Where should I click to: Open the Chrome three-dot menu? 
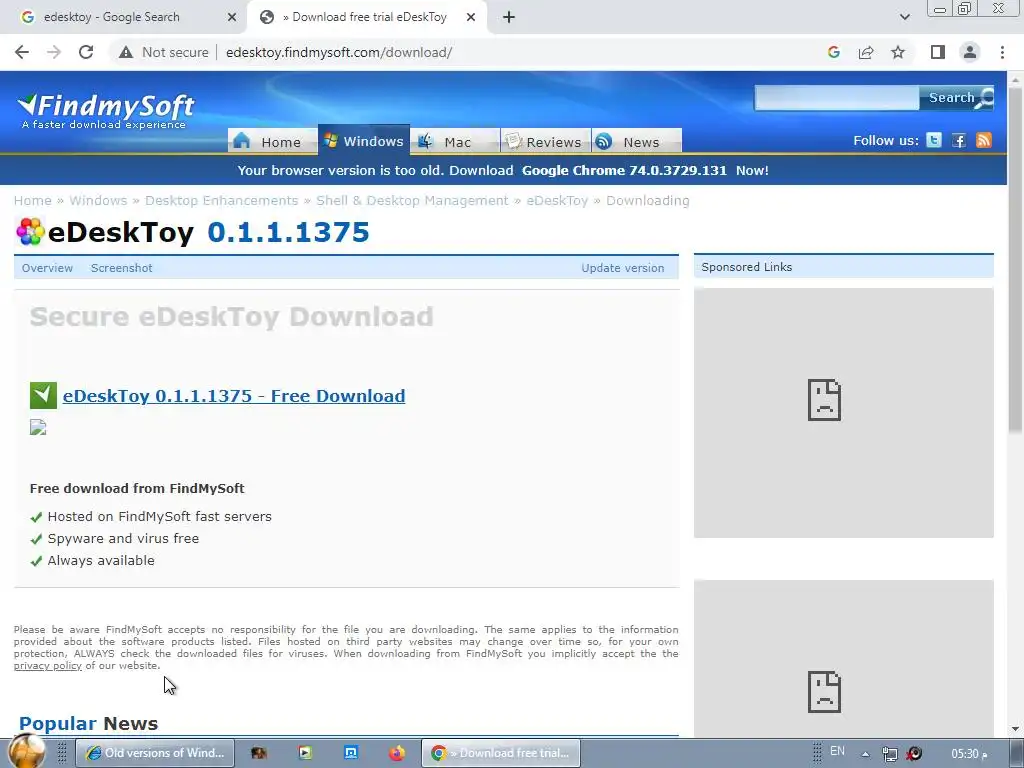(1002, 52)
